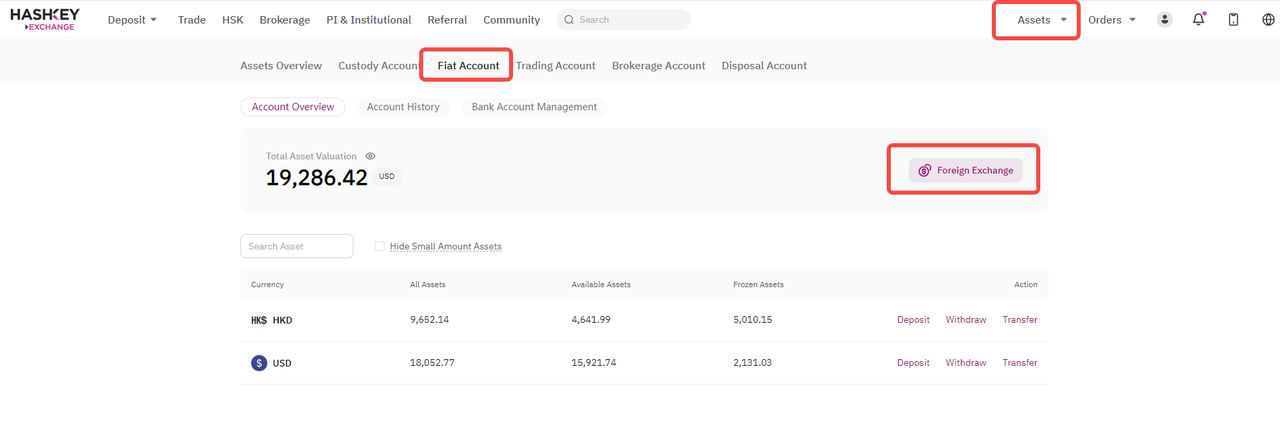
Task: Open Bank Account Management pill
Action: [534, 107]
